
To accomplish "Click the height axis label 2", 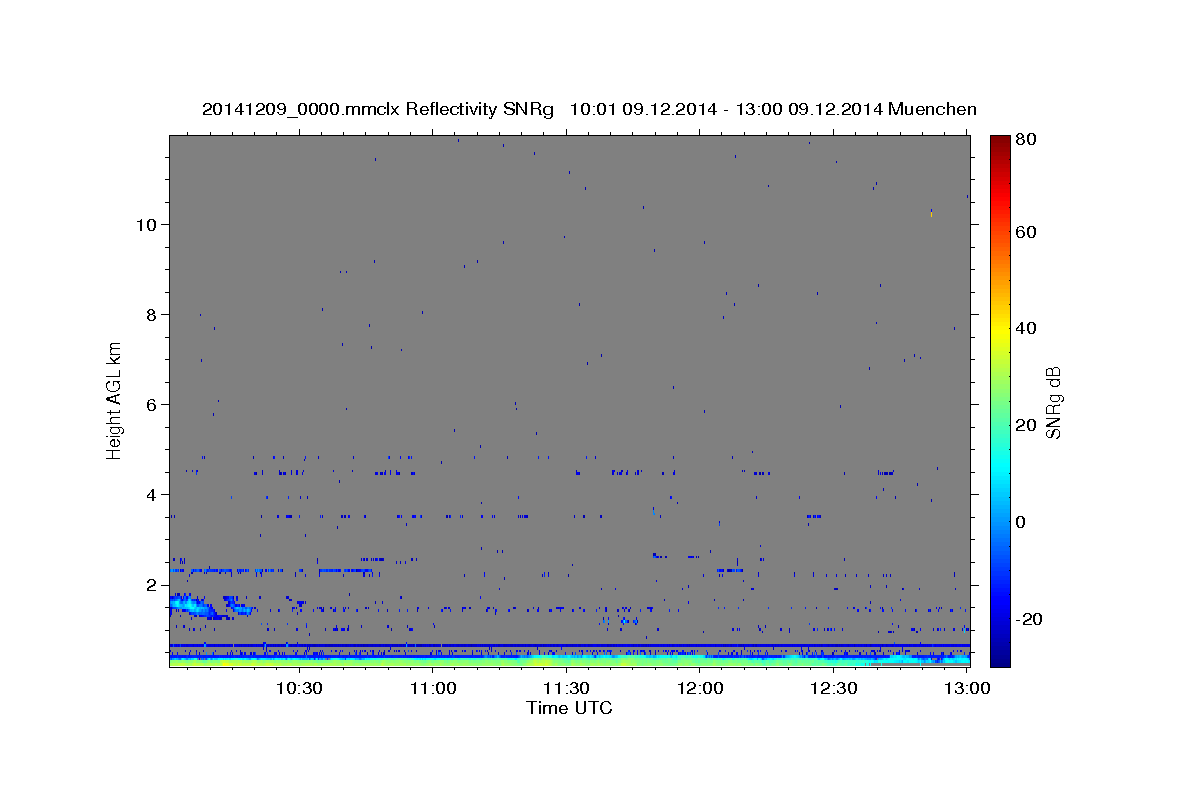I will pos(151,584).
